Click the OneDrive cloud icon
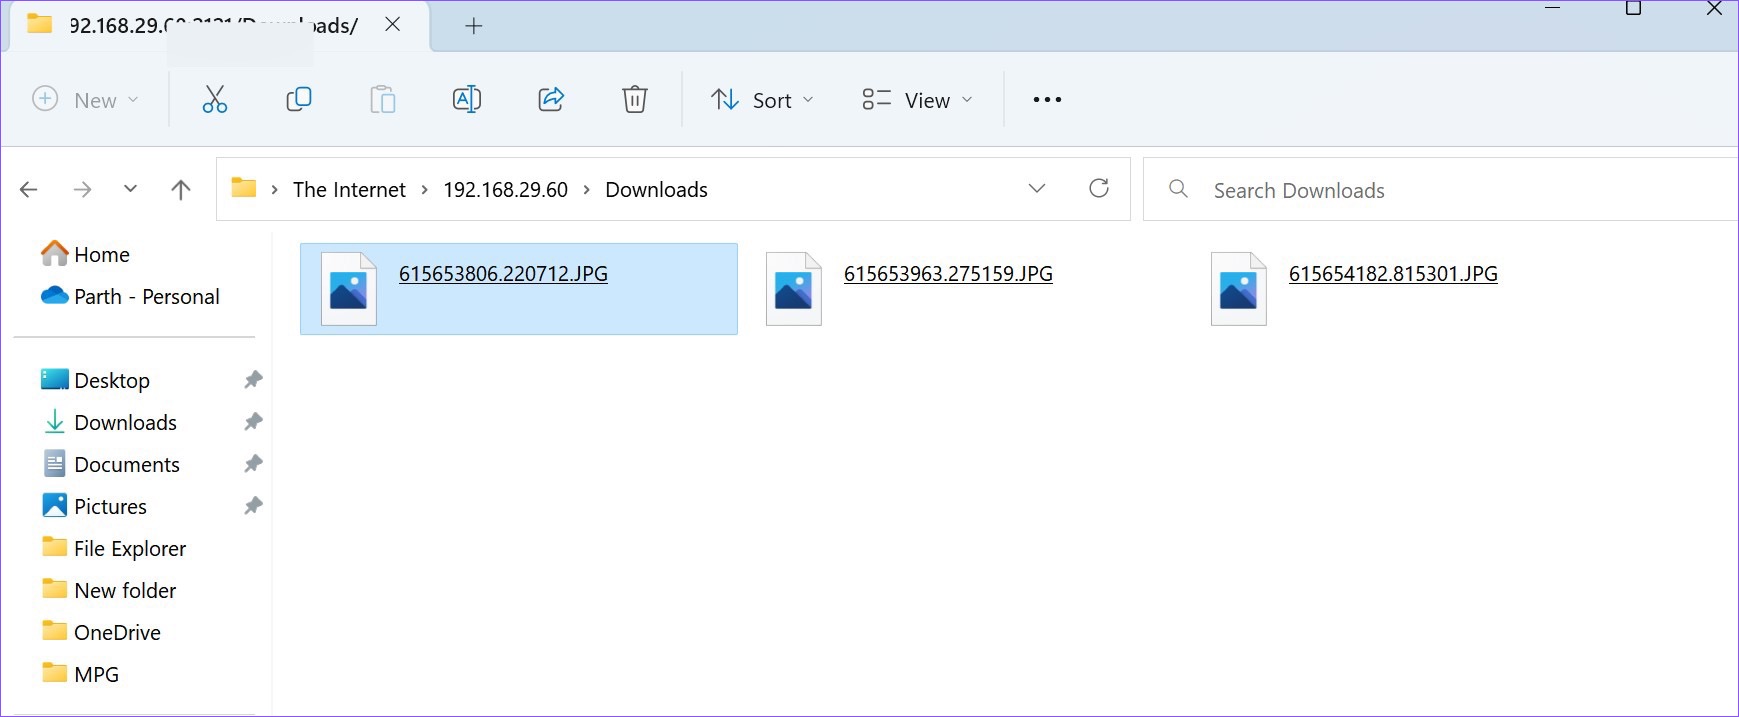1739x717 pixels. tap(54, 295)
